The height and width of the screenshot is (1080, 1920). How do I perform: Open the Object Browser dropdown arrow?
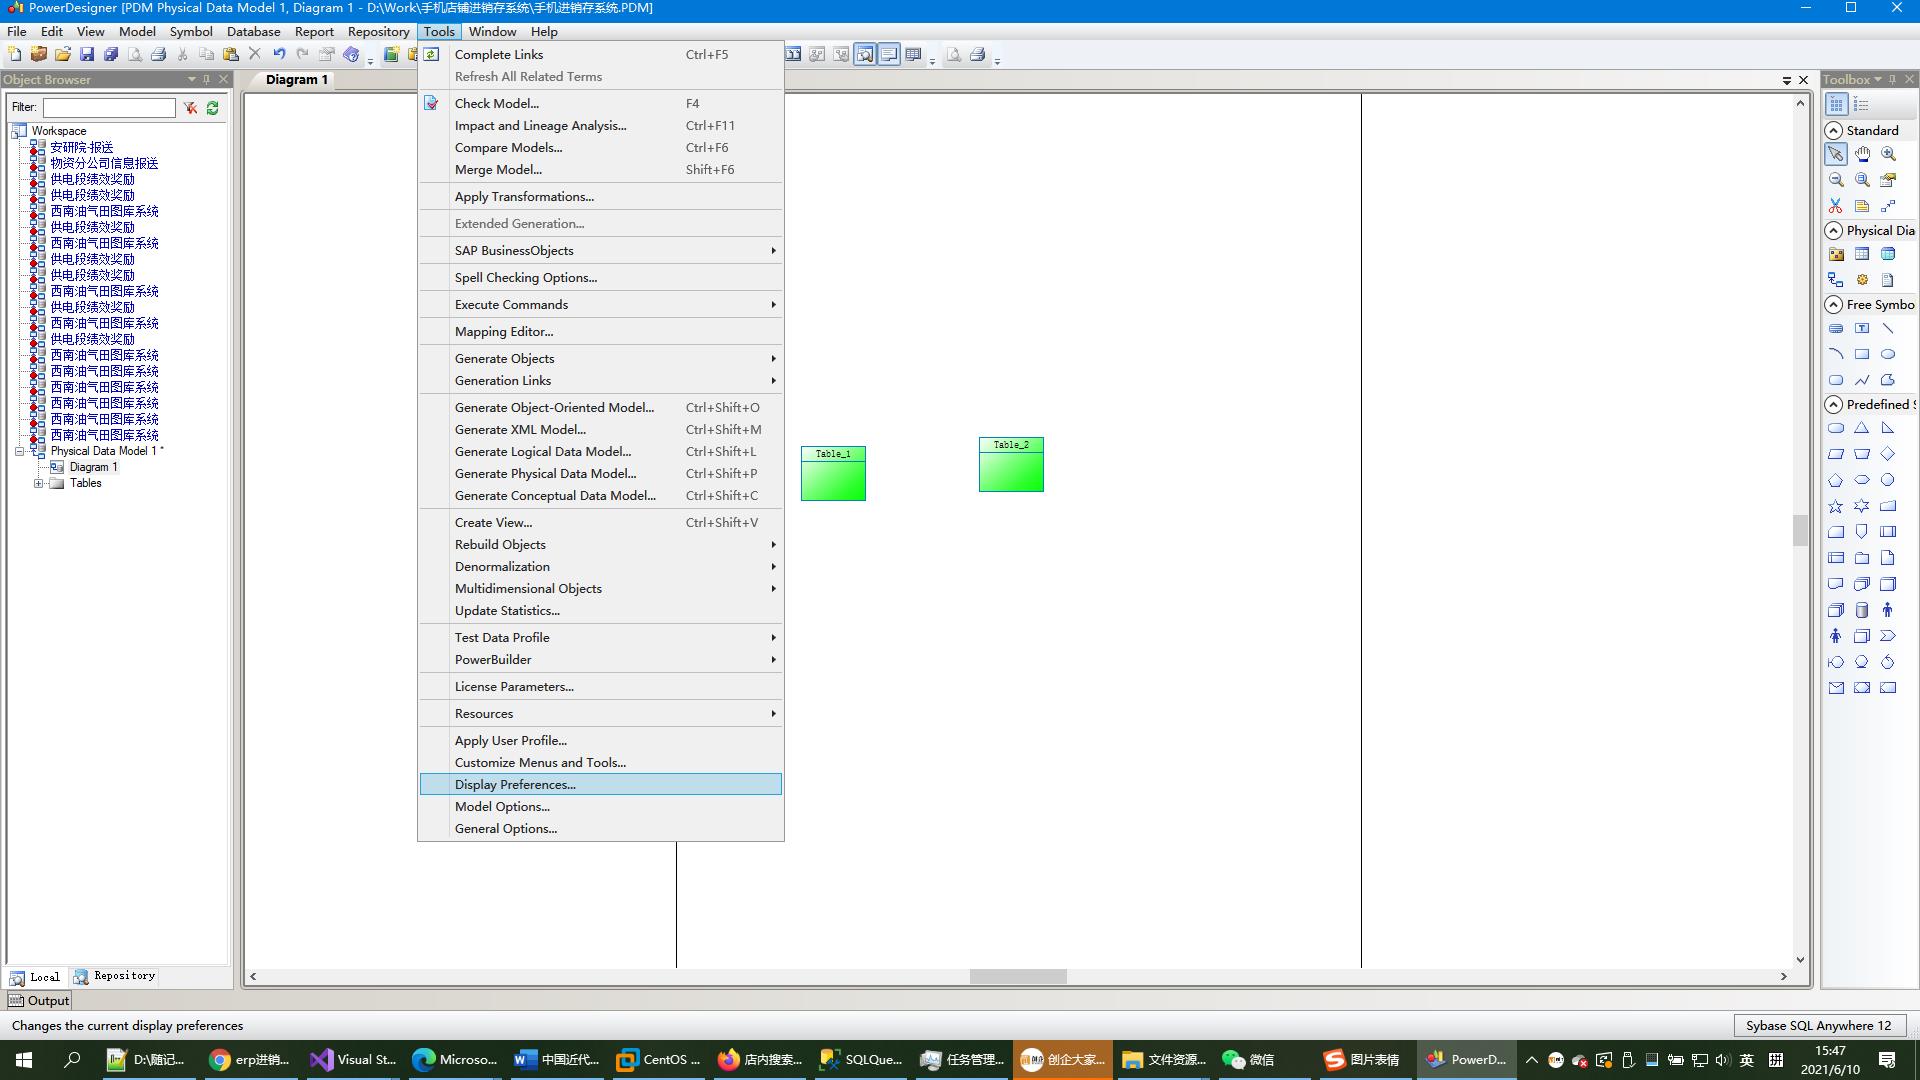click(x=191, y=80)
